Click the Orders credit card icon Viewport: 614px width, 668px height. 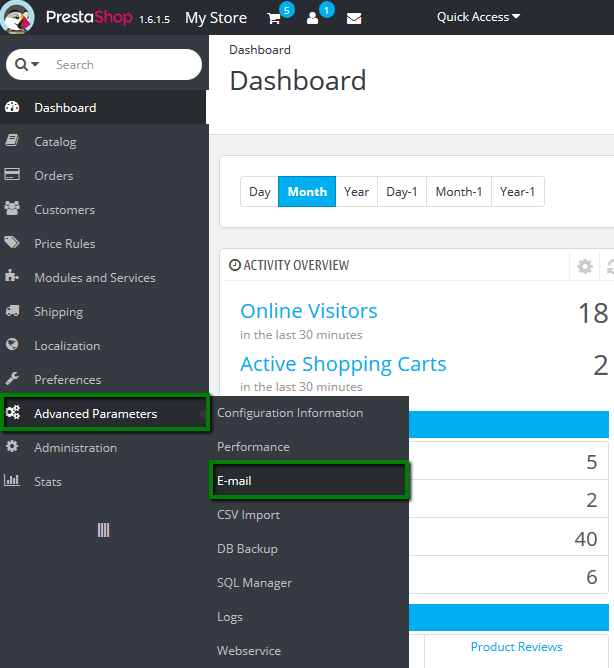pyautogui.click(x=12, y=174)
